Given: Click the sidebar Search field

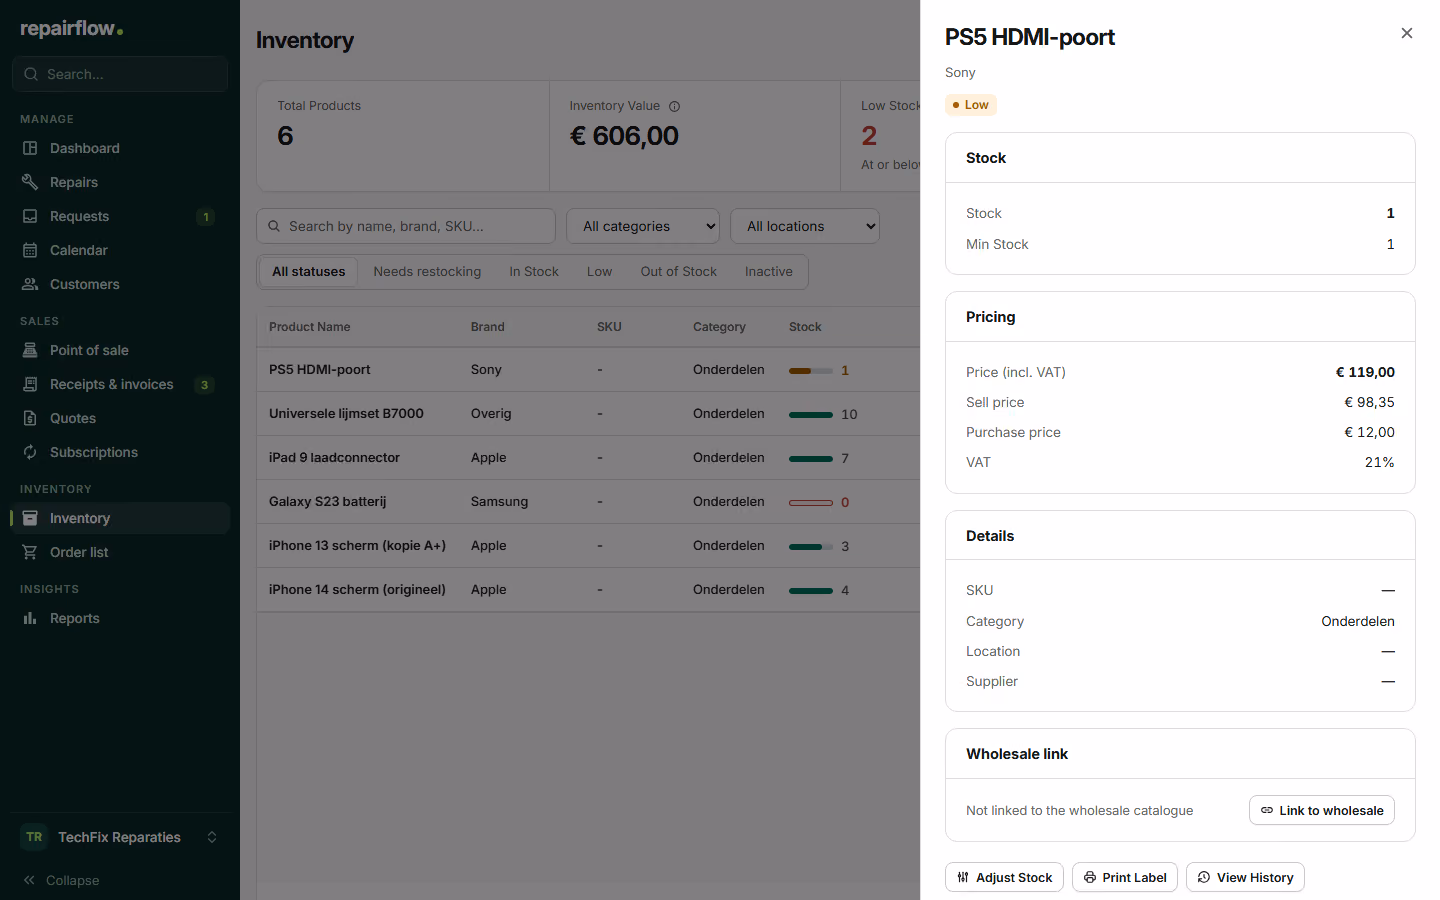Looking at the screenshot, I should 120,74.
